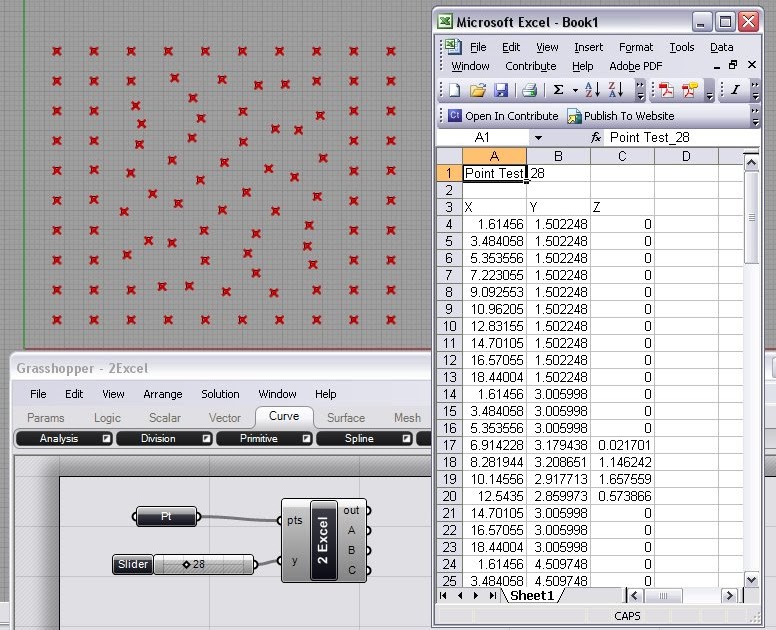776x630 pixels.
Task: Select cell containing 1.146242
Action: coord(622,462)
